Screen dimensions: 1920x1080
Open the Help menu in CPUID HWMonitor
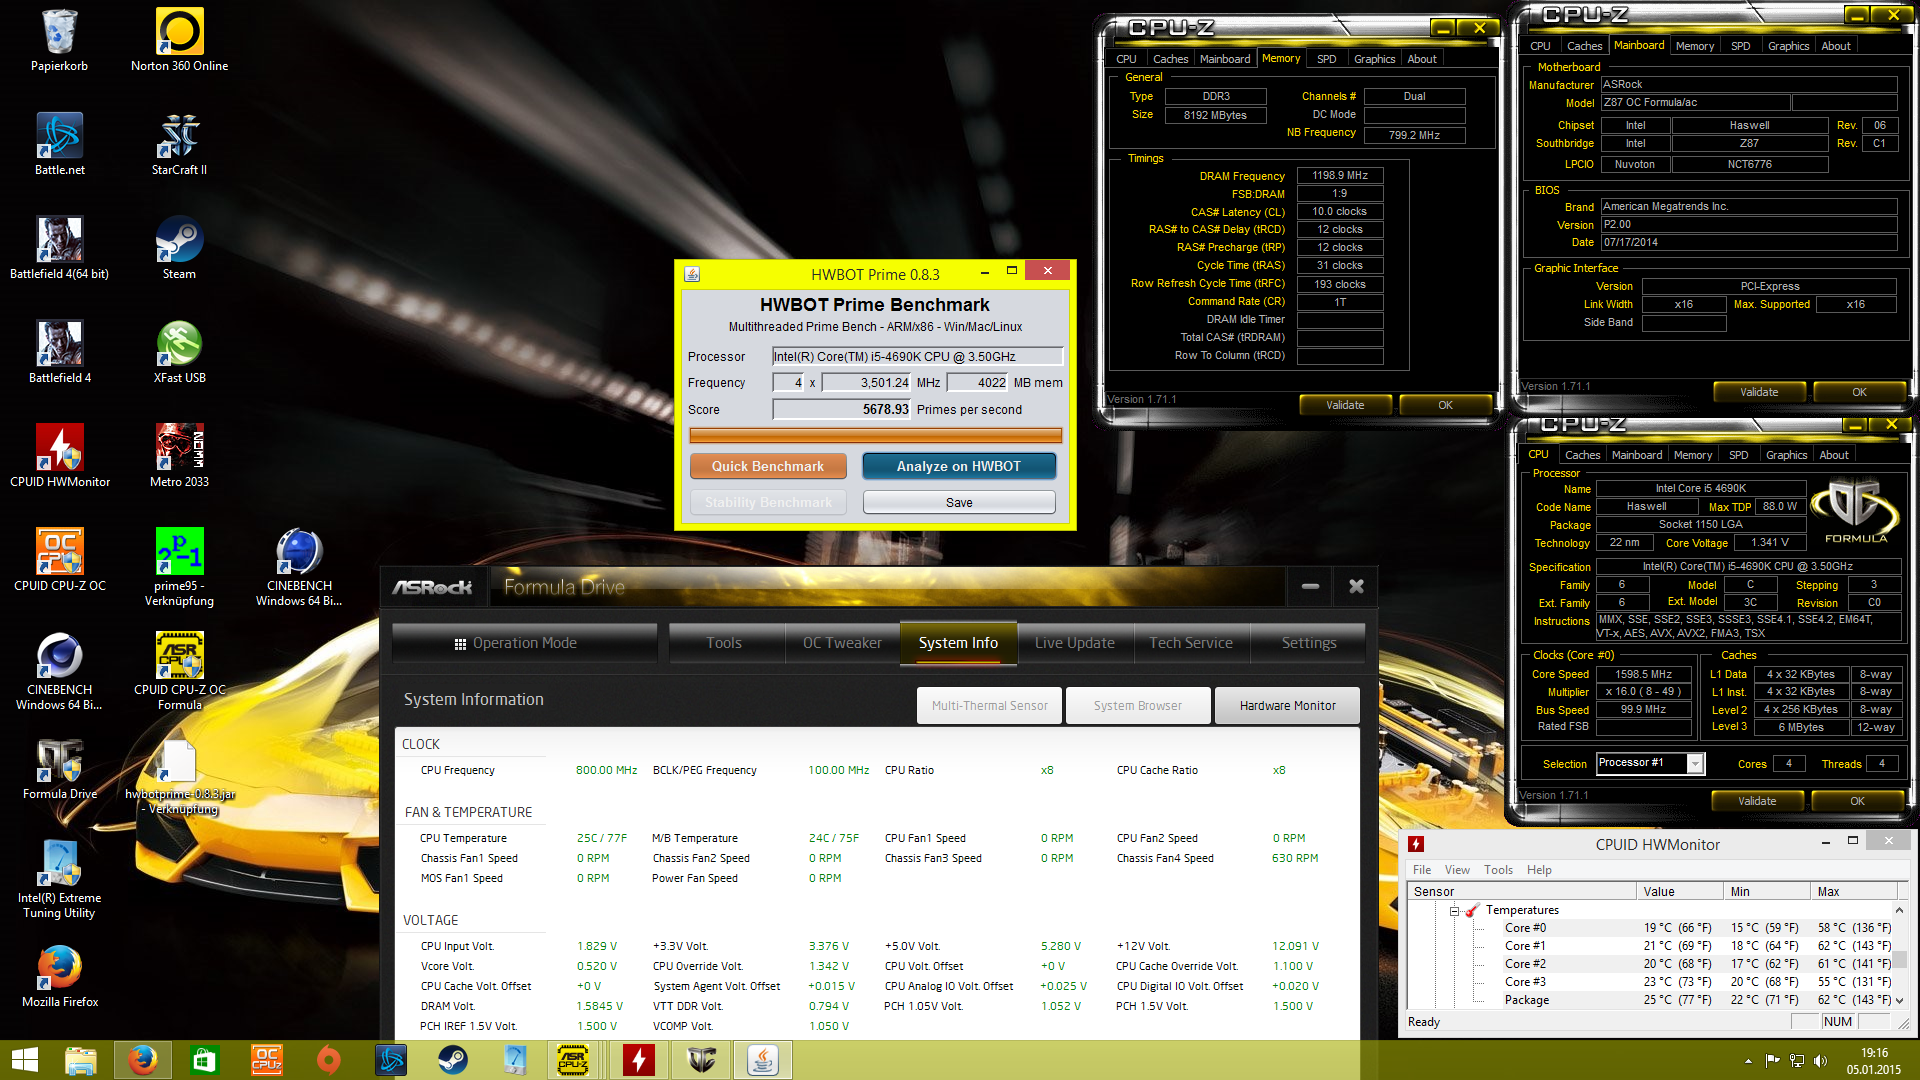pos(1539,870)
